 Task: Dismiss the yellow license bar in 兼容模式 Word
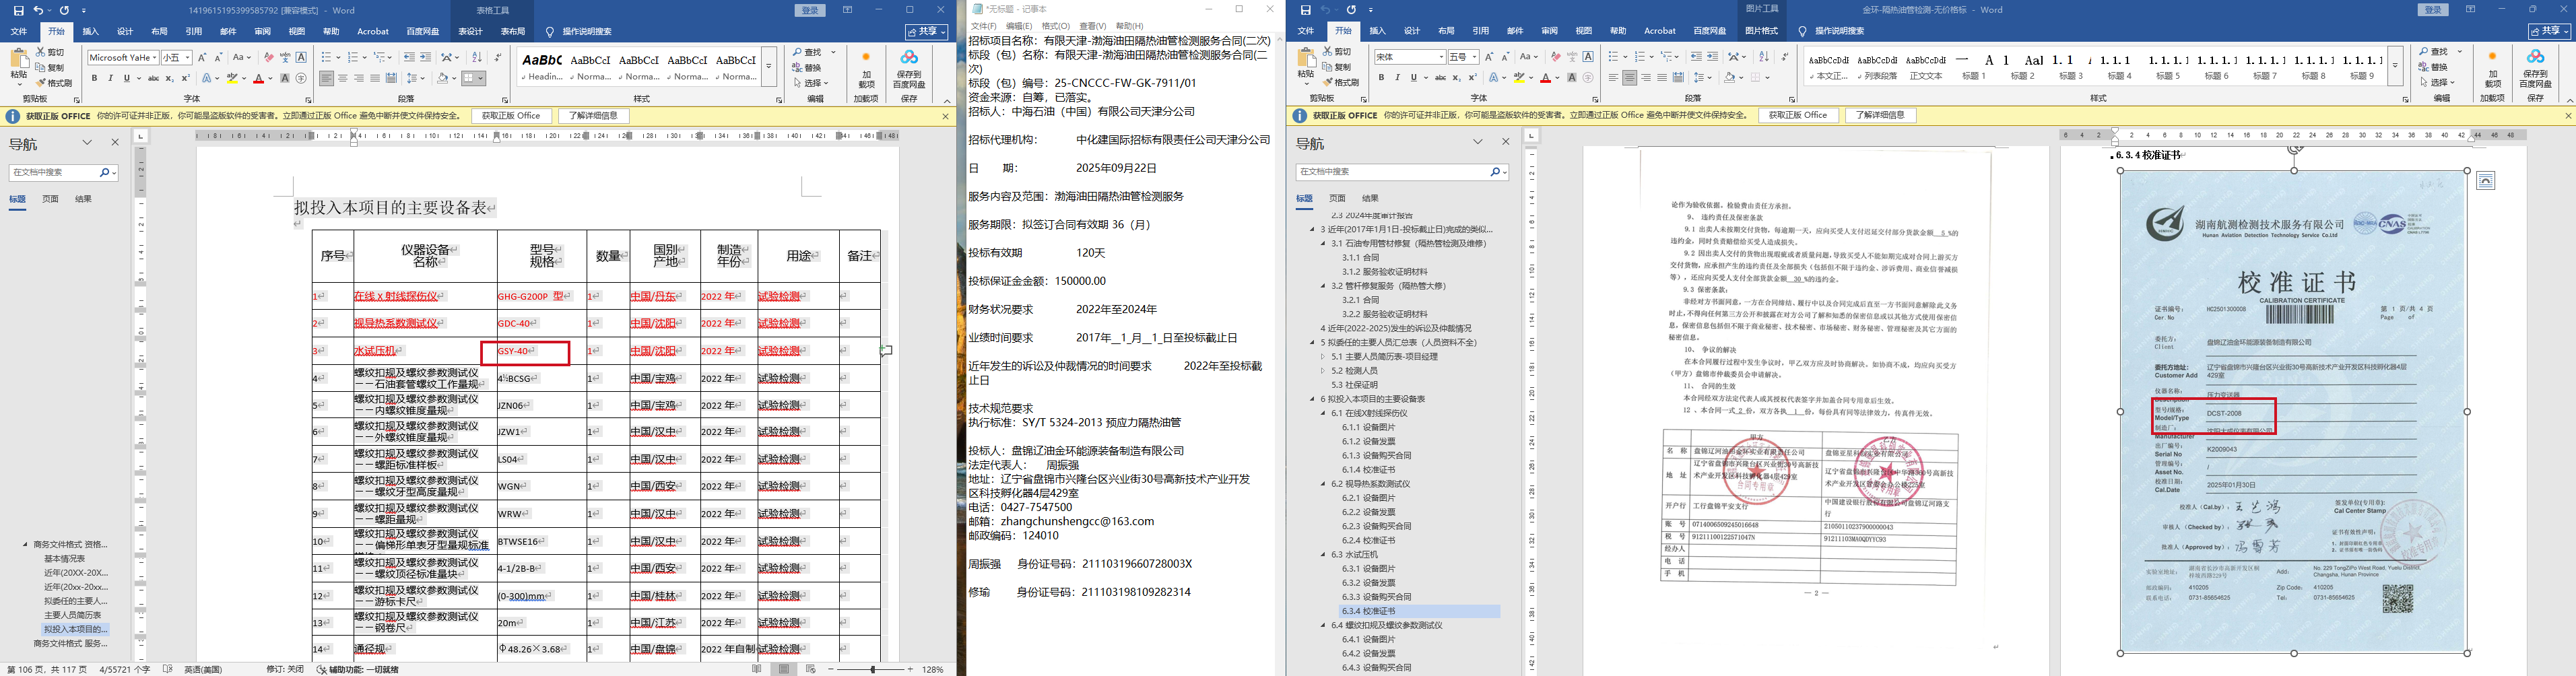click(946, 116)
